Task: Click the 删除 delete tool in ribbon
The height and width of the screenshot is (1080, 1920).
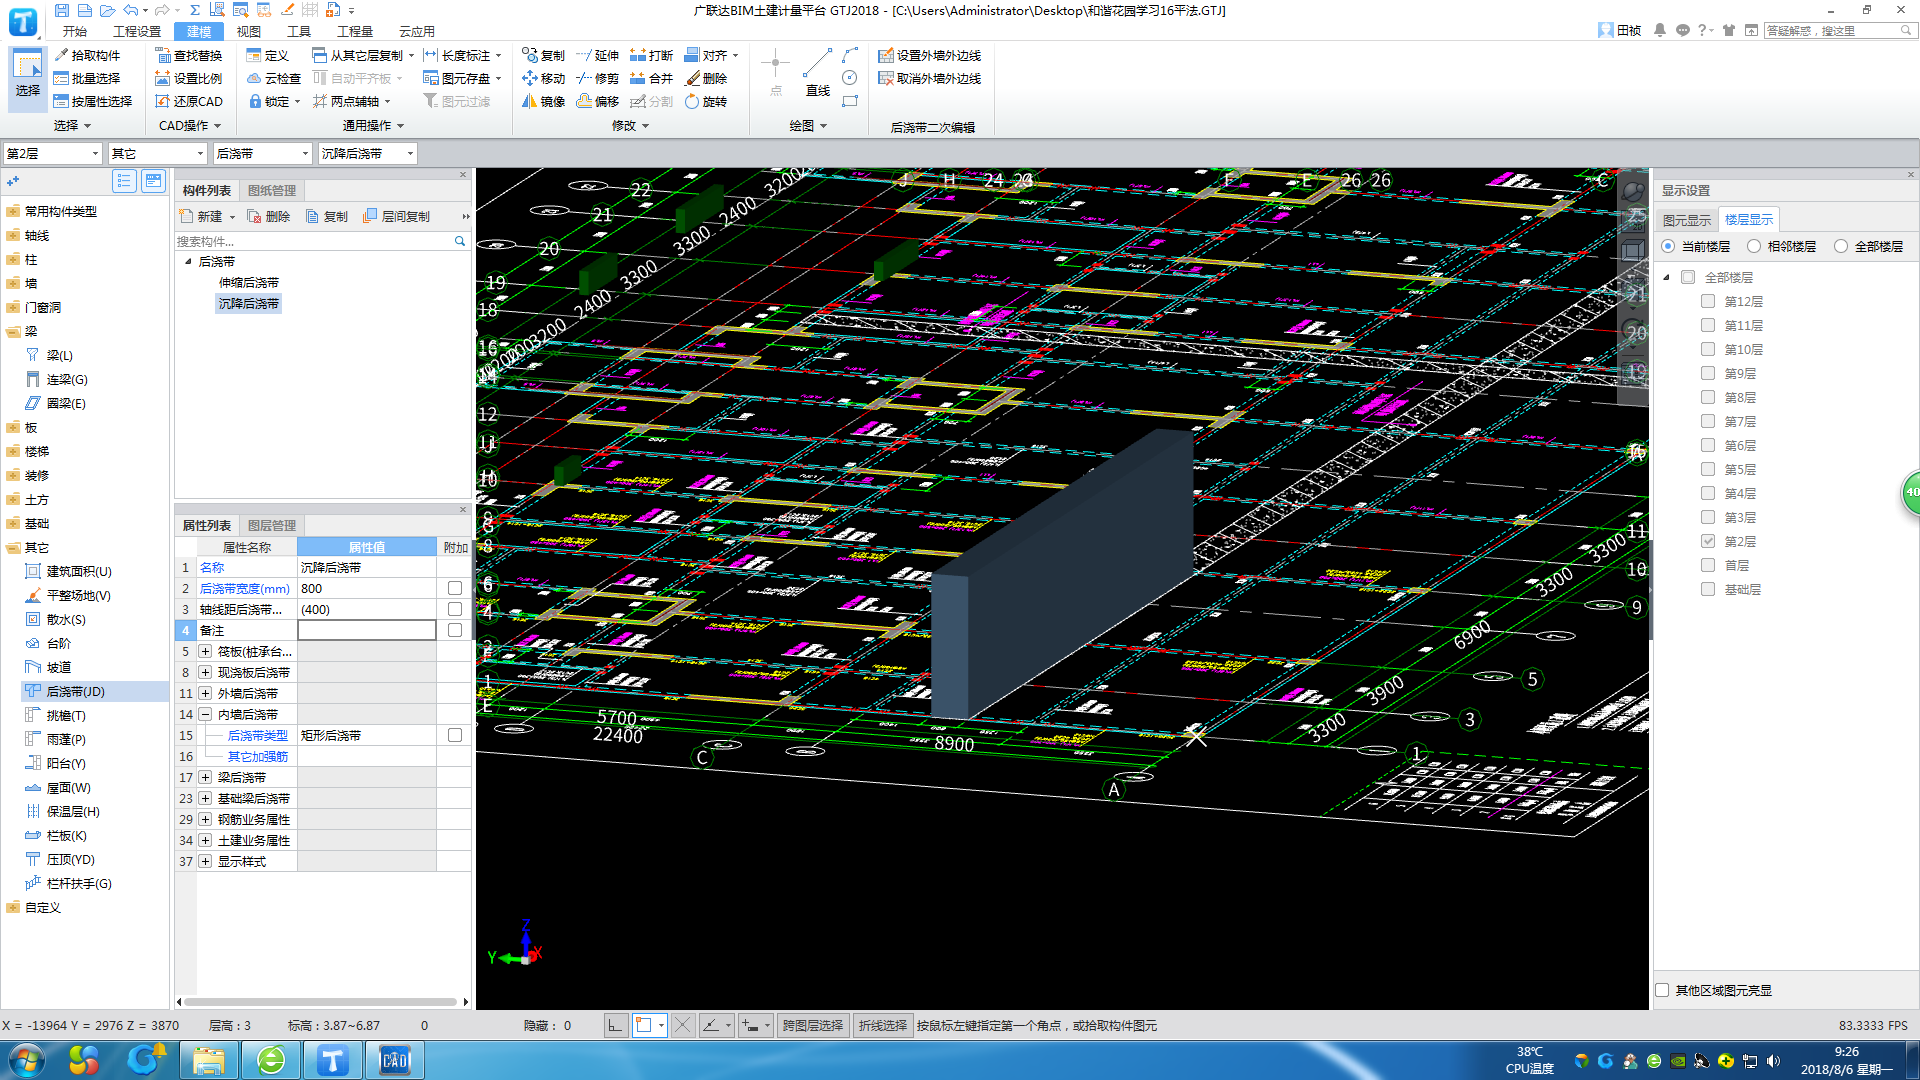Action: [x=706, y=78]
